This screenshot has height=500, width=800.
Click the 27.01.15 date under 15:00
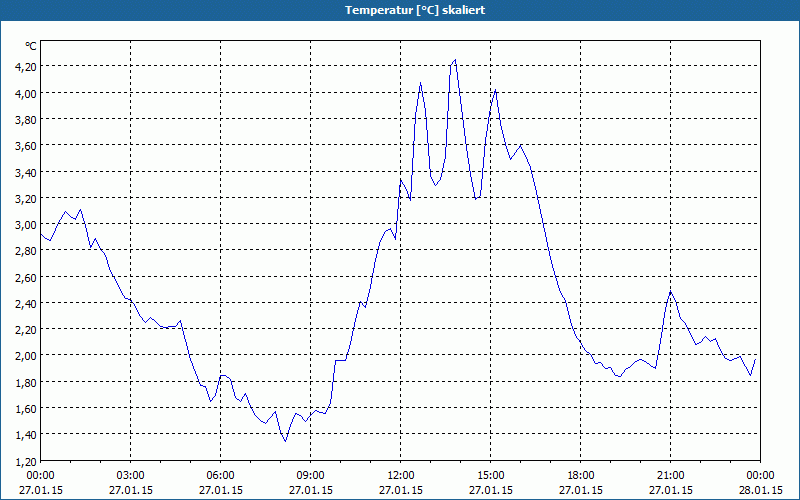[x=491, y=490]
